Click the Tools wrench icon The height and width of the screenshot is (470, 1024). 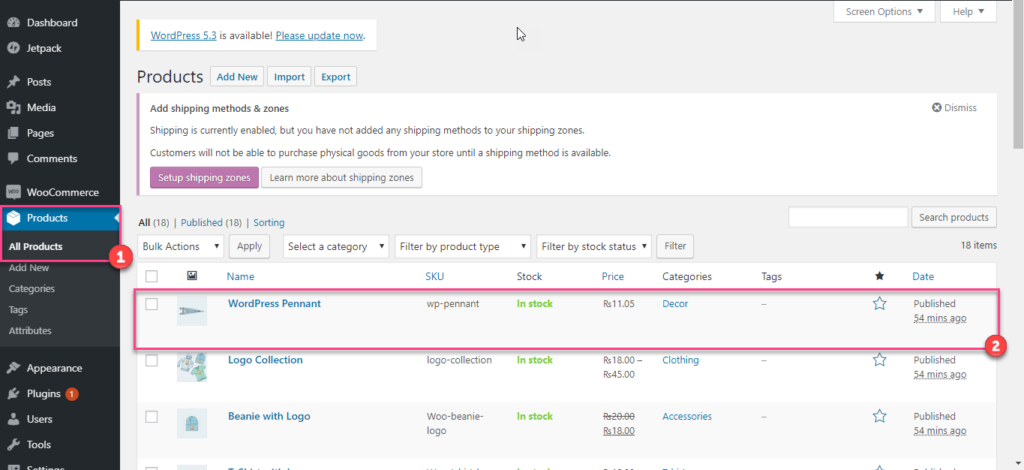coord(13,445)
